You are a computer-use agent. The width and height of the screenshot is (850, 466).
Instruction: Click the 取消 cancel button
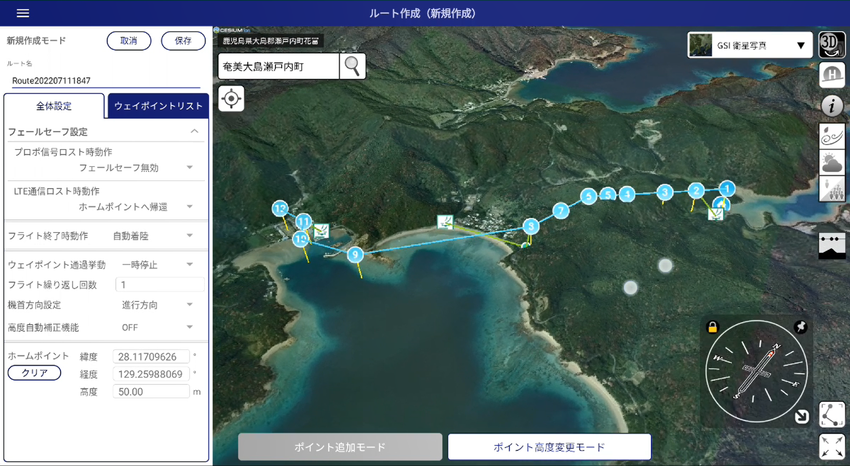tap(128, 41)
